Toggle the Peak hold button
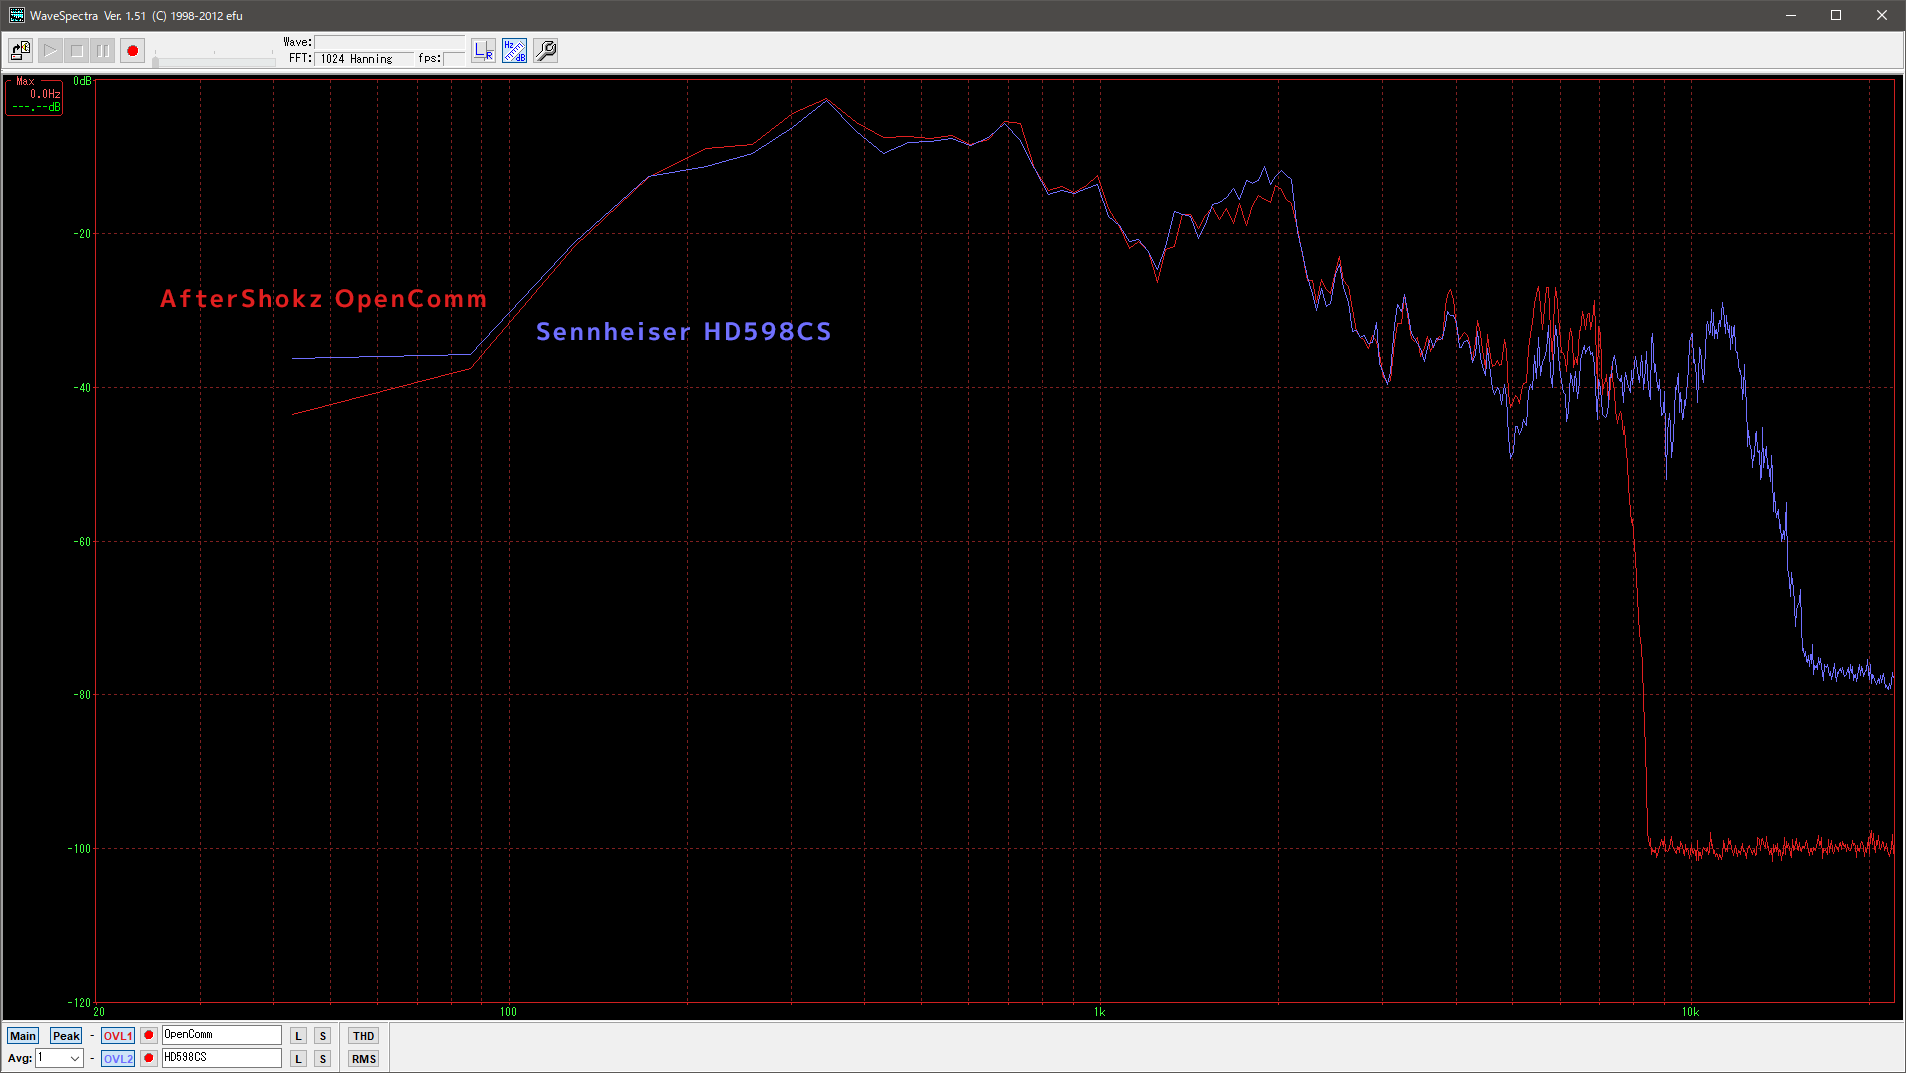Image resolution: width=1906 pixels, height=1073 pixels. (x=66, y=1036)
